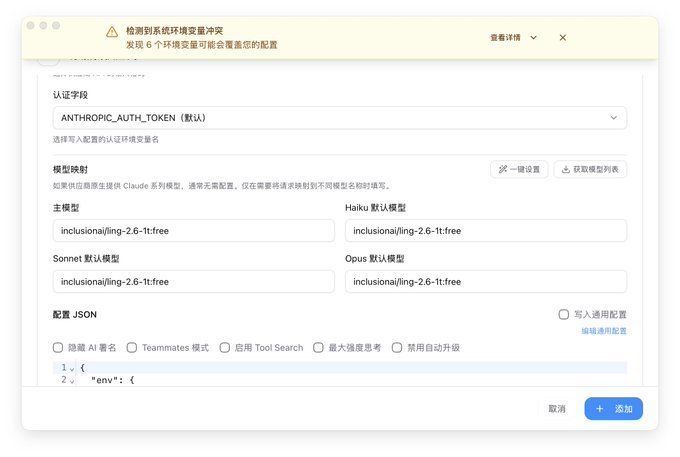This screenshot has width=680, height=457.
Task: Focus the Sonnet 默认模型 input field
Action: pos(193,282)
